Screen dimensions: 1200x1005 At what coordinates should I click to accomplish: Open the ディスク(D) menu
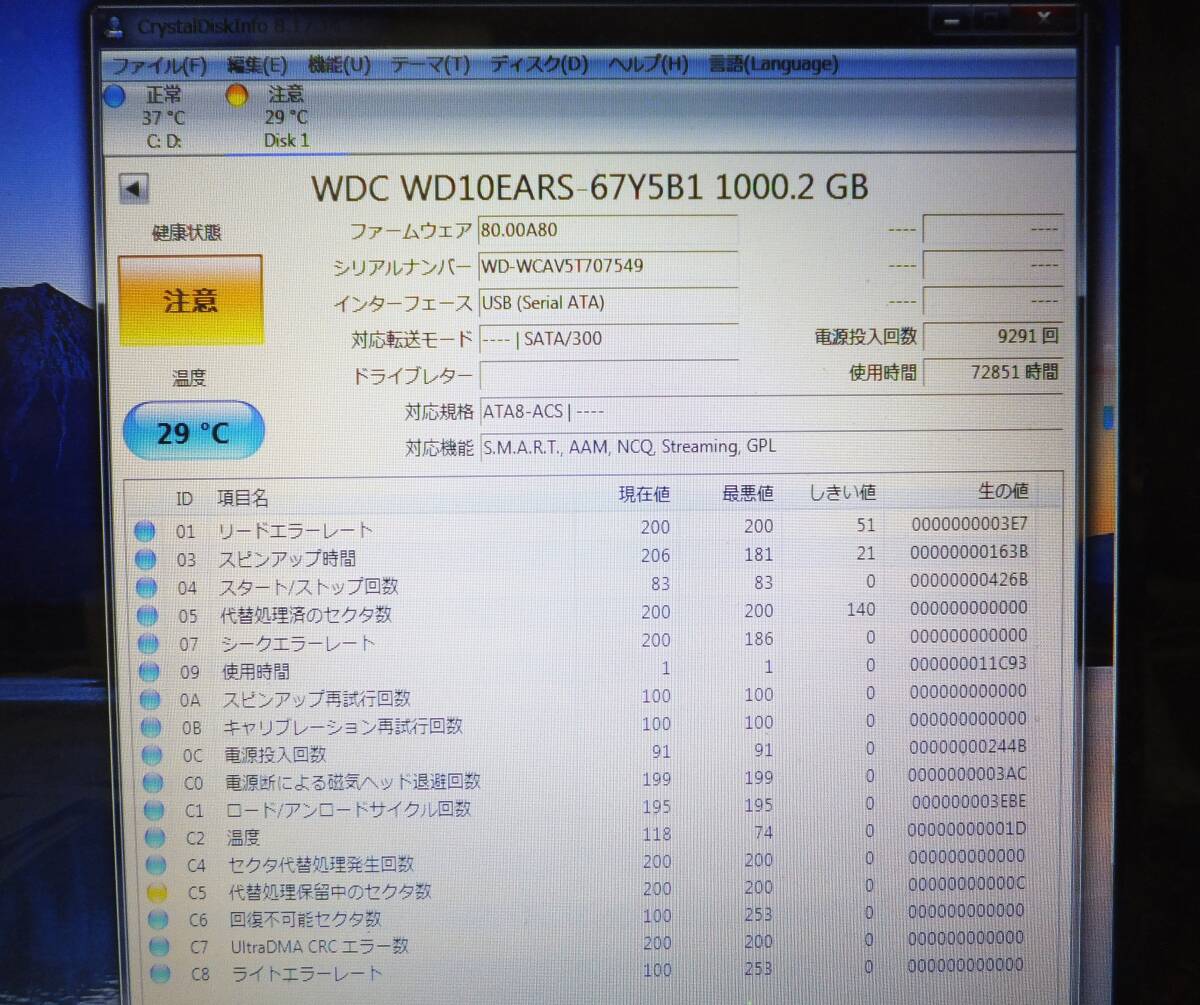point(539,65)
